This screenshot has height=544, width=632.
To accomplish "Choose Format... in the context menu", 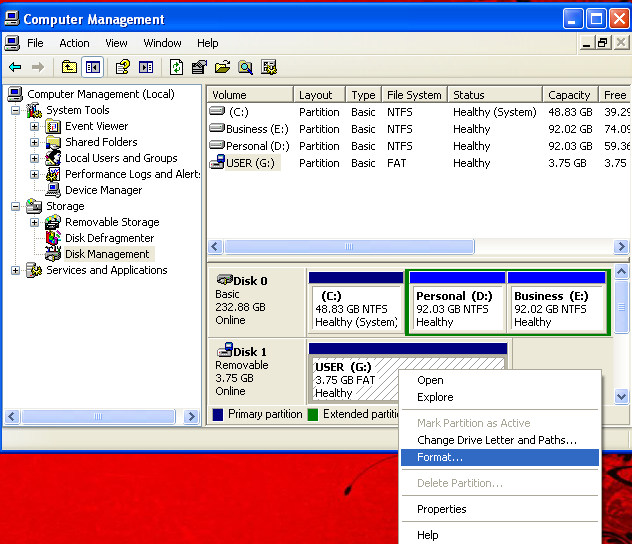I will pos(500,457).
